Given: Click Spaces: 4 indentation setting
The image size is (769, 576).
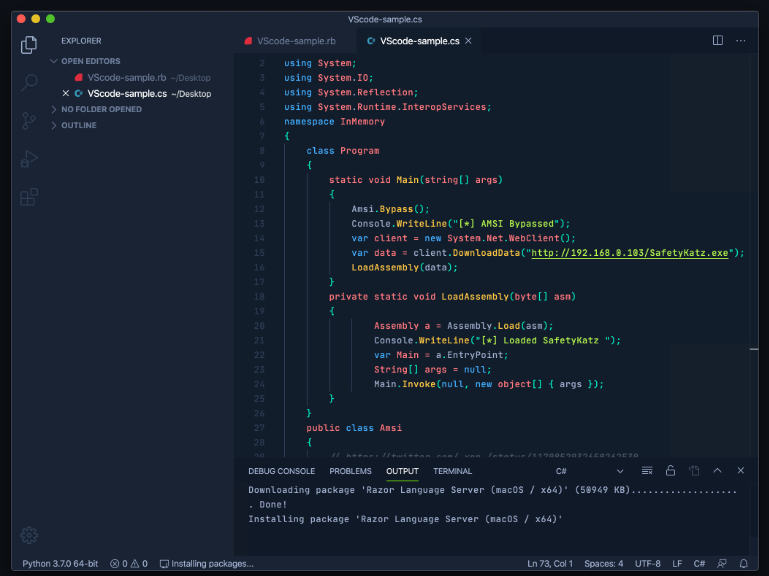Looking at the screenshot, I should tap(603, 564).
